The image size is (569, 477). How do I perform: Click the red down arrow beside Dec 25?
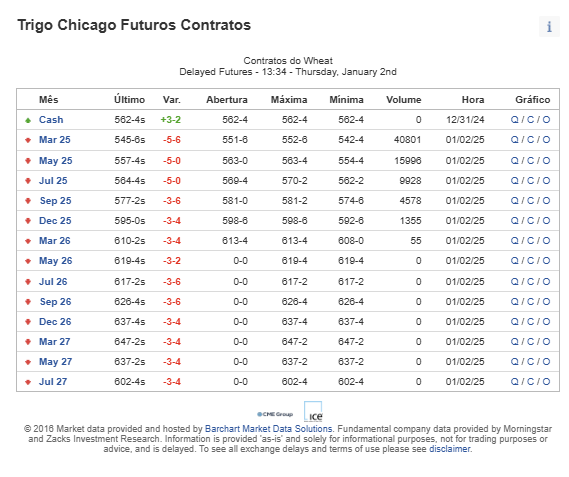click(28, 221)
